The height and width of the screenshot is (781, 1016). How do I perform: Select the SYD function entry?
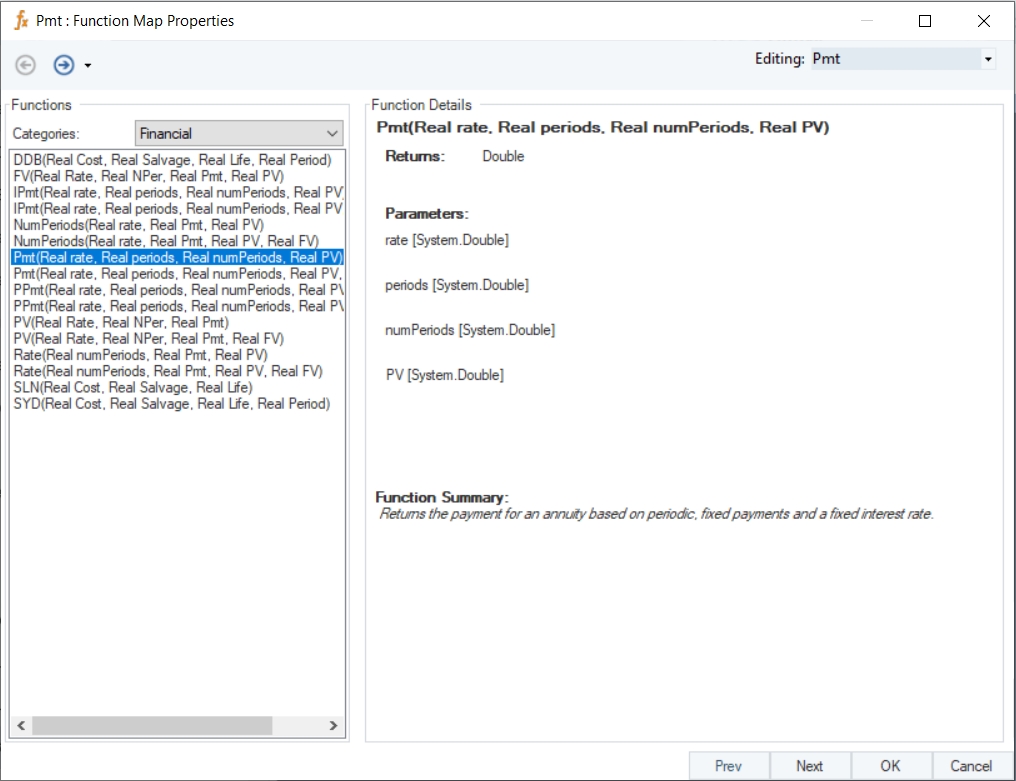click(172, 404)
